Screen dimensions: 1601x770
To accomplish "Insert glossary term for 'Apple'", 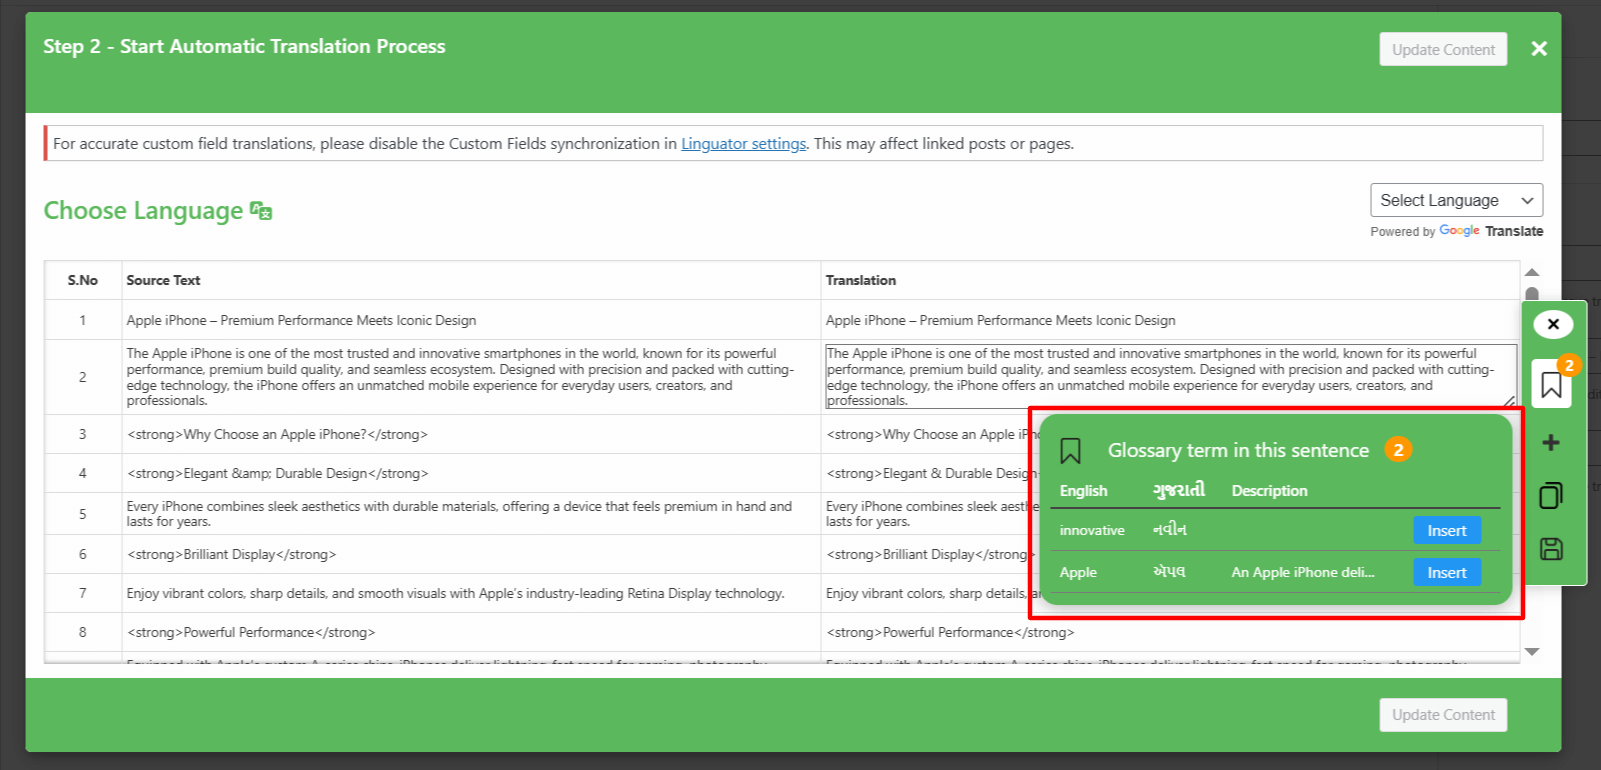I will (x=1446, y=573).
